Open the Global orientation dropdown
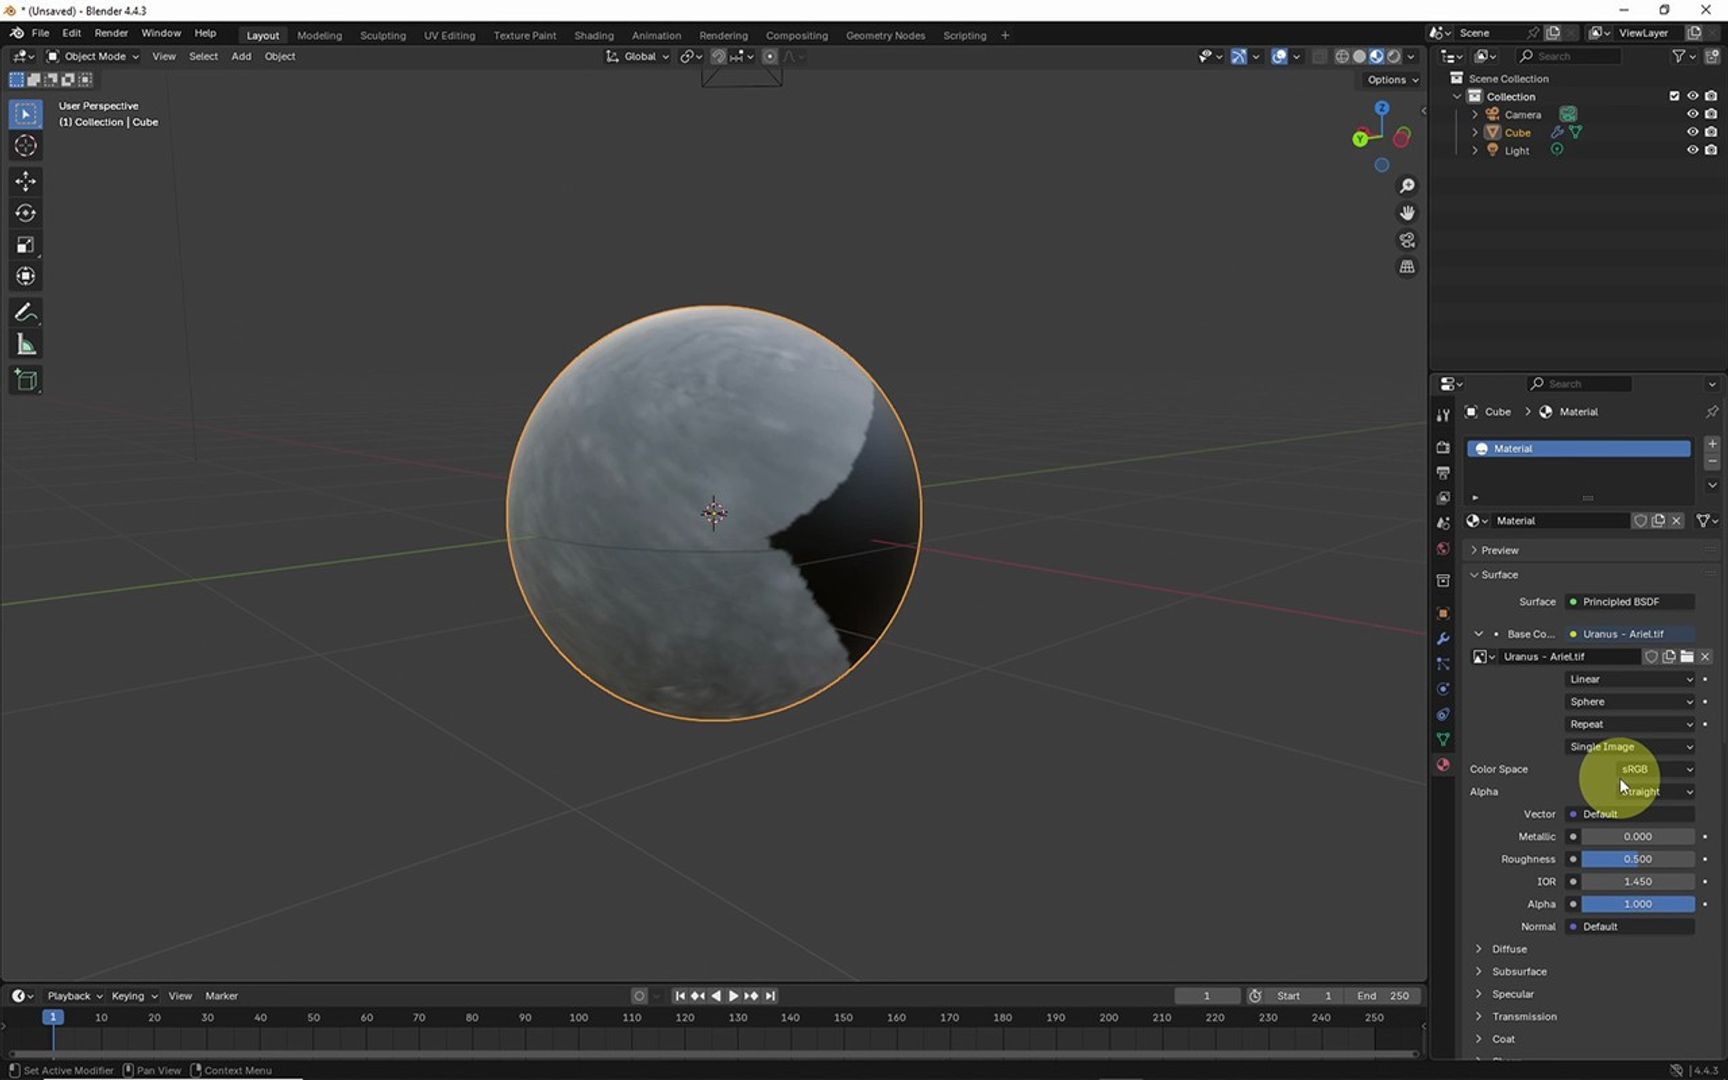The width and height of the screenshot is (1728, 1080). pos(638,57)
